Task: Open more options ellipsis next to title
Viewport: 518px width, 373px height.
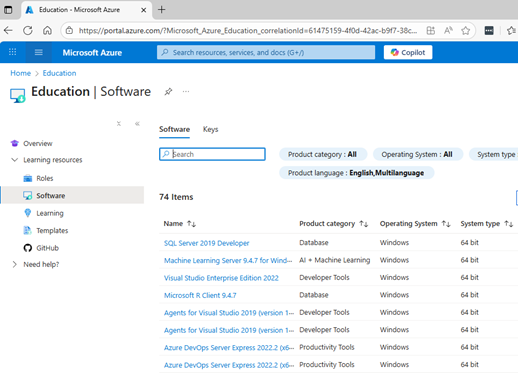Action: (x=186, y=91)
